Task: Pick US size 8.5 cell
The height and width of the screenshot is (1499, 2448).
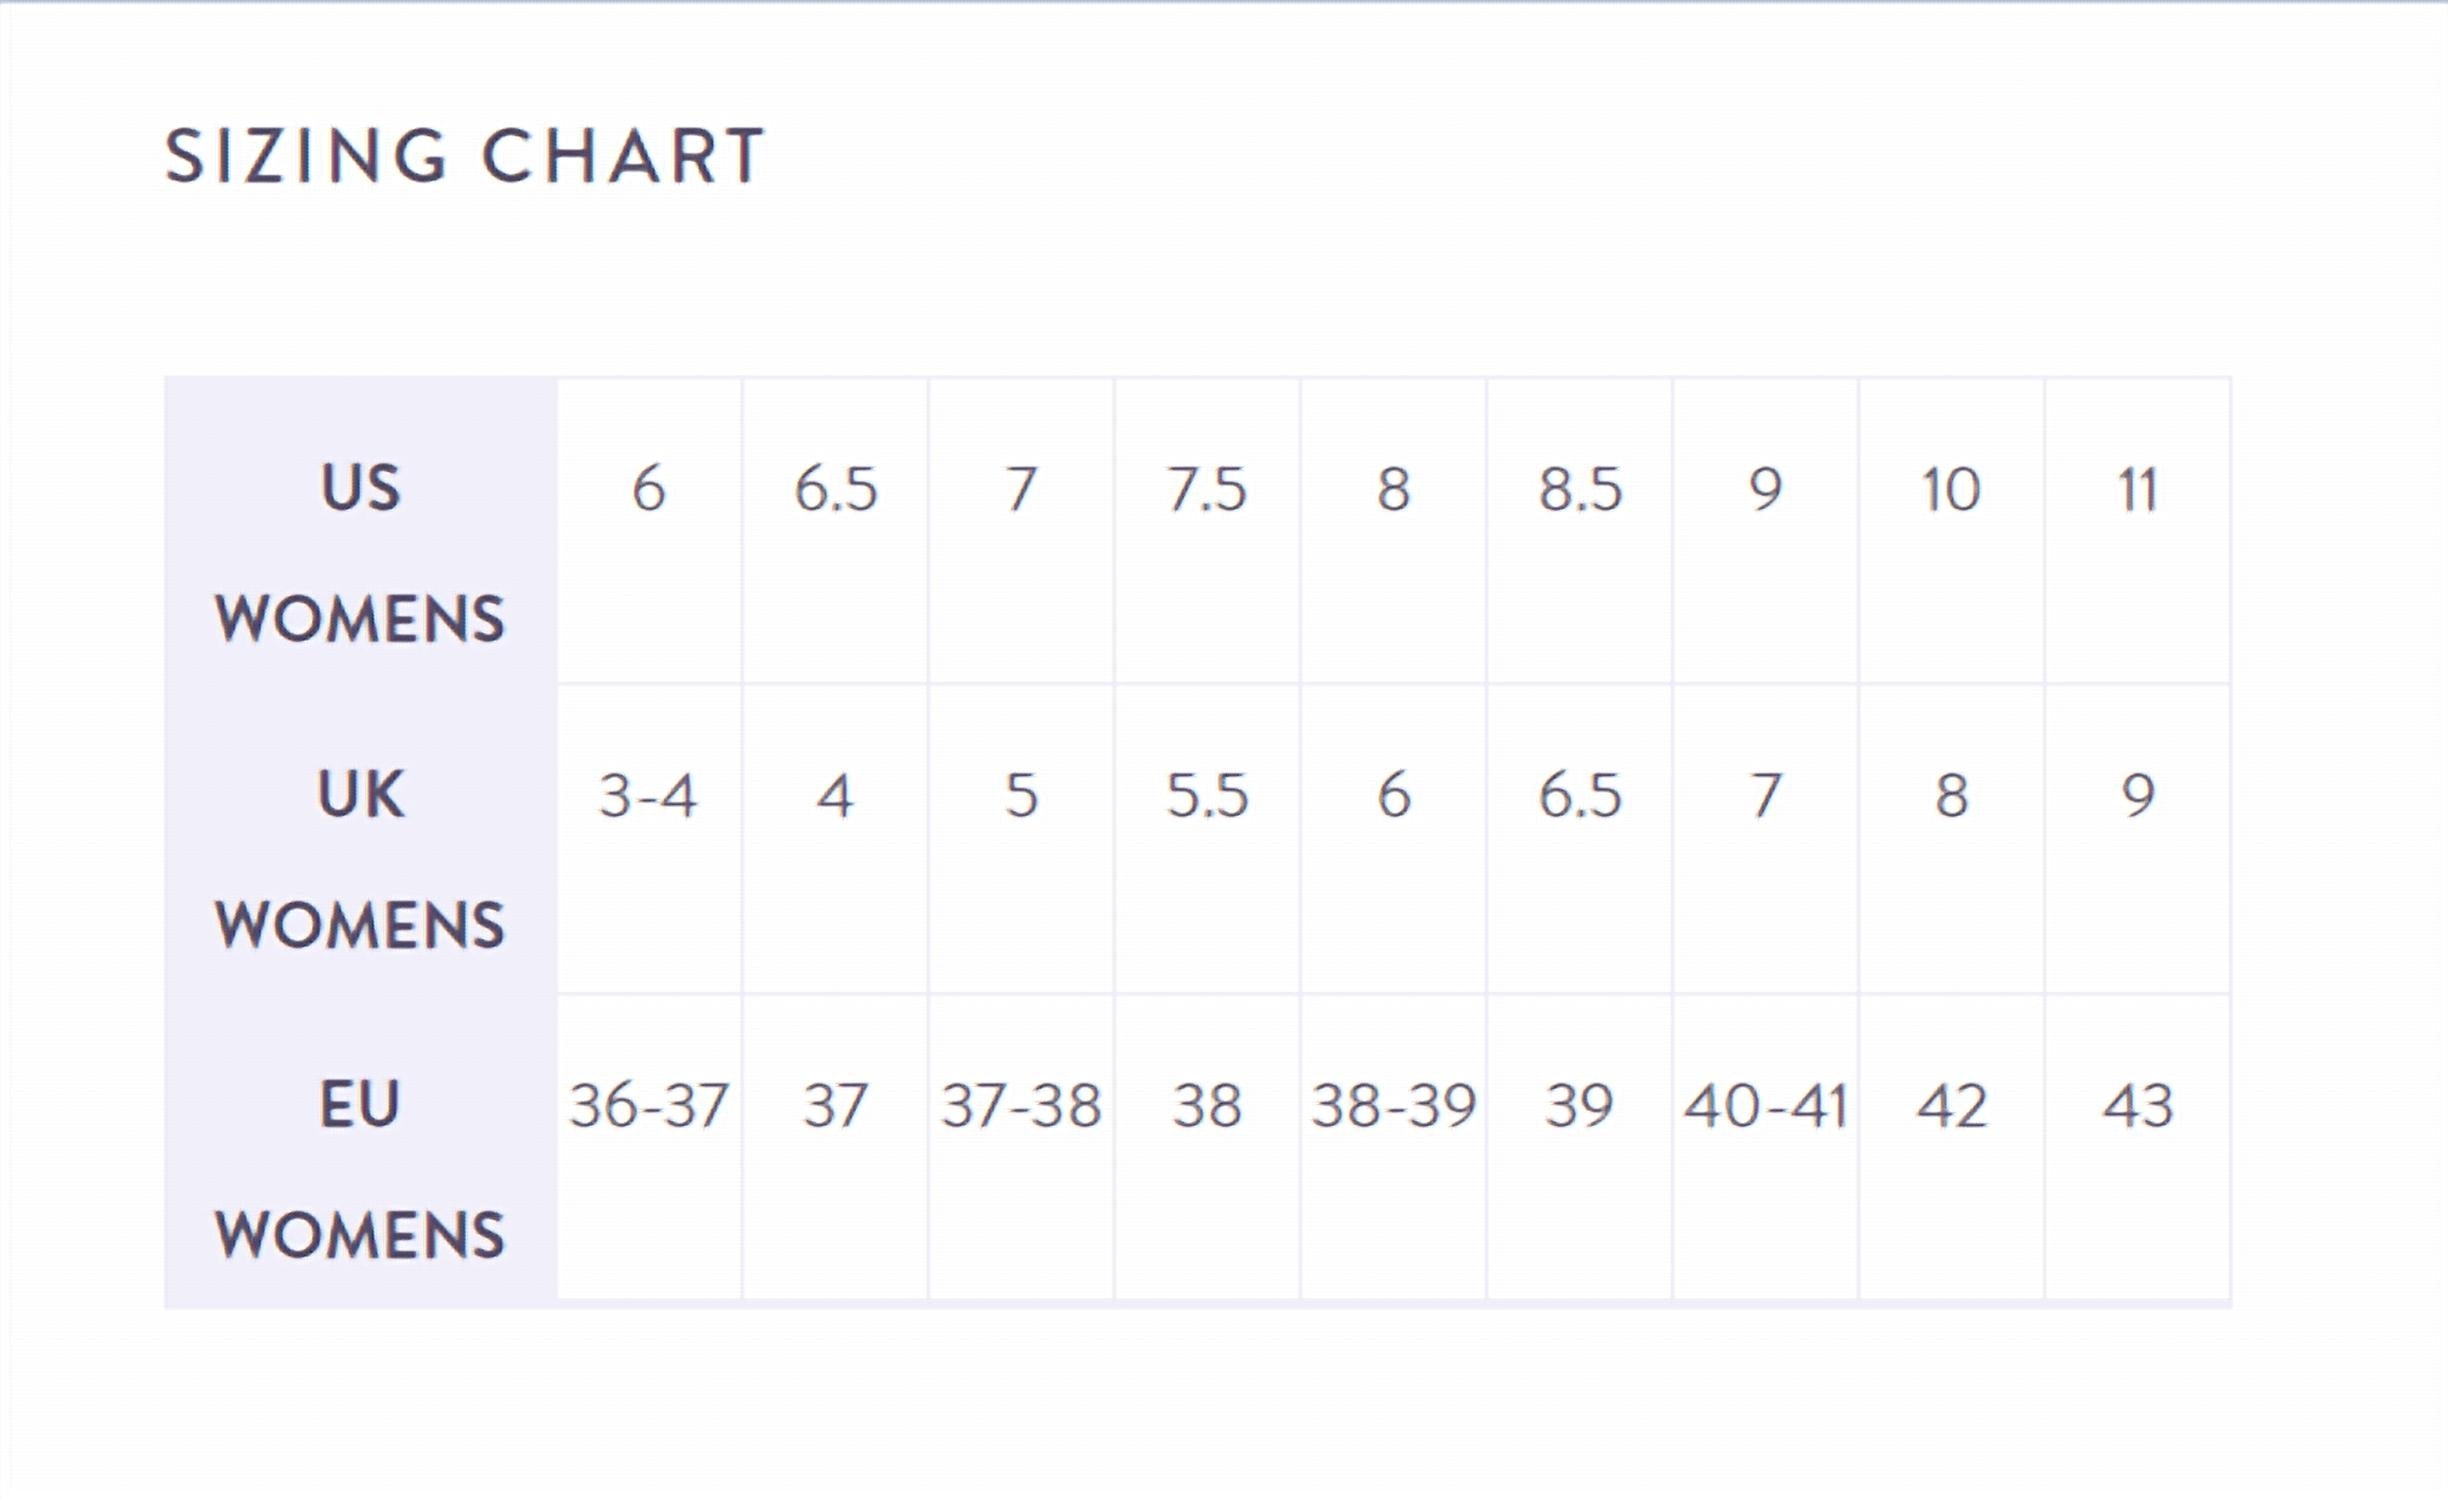Action: (x=1579, y=490)
